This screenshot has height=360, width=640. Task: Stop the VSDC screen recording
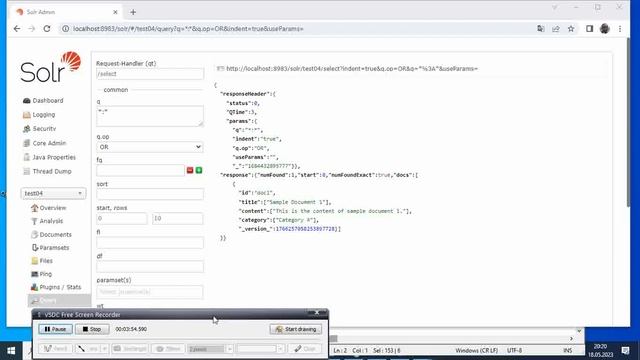(92, 329)
